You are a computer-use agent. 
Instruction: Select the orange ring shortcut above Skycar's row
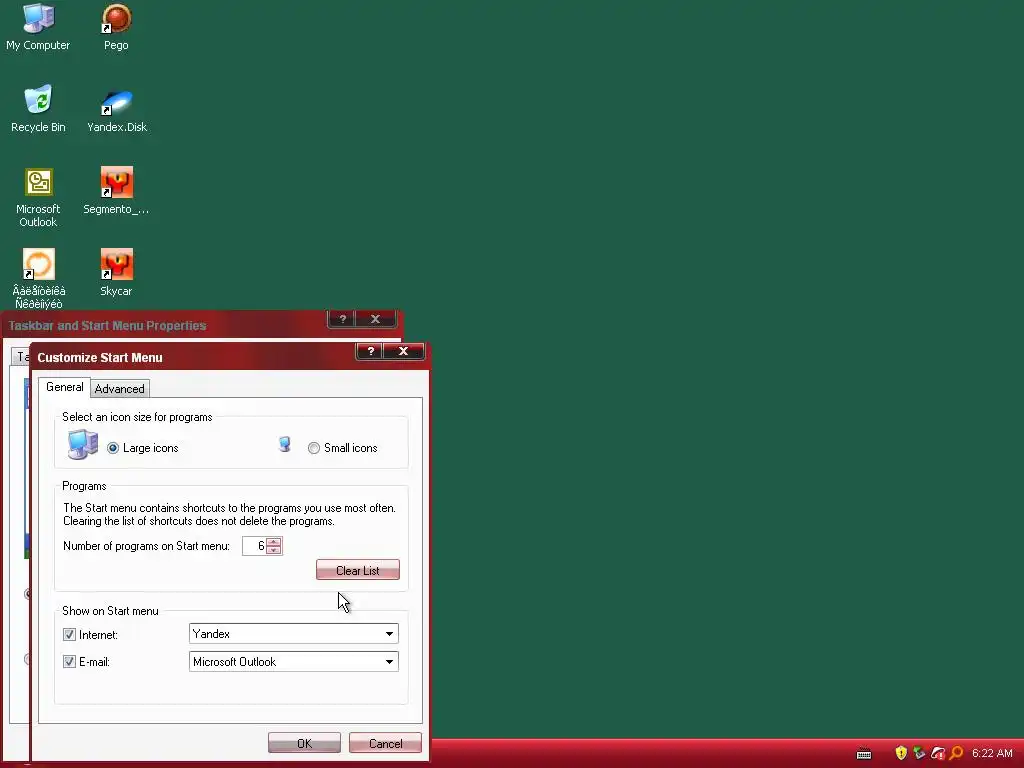[x=39, y=264]
